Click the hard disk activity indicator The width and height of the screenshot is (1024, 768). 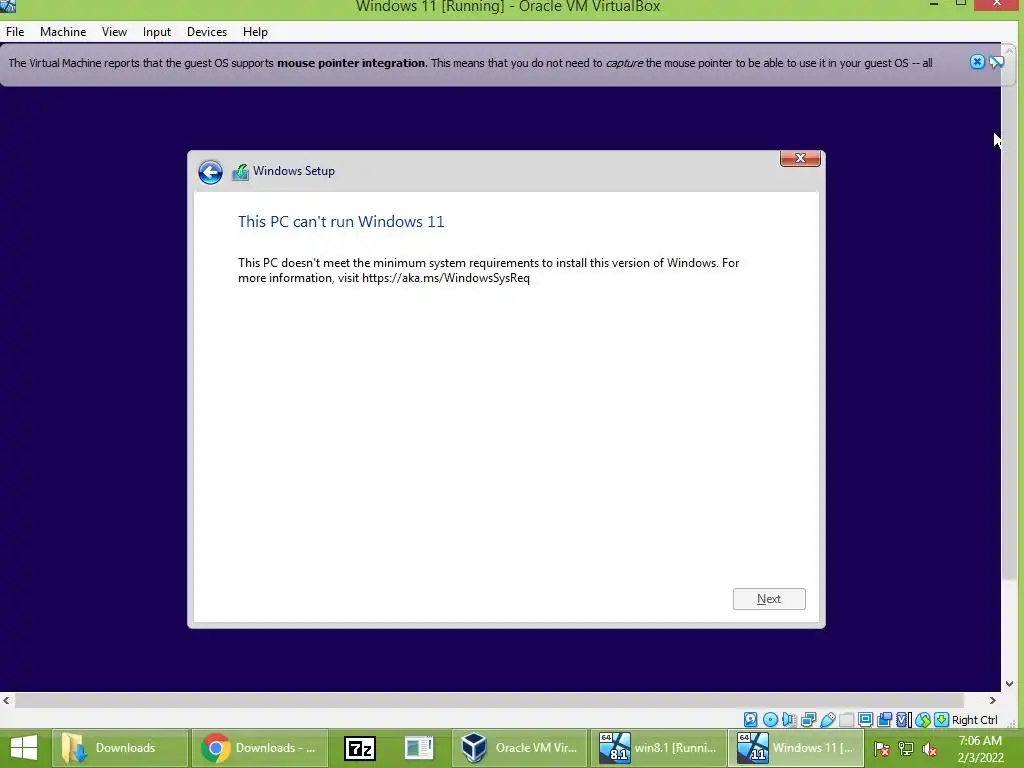(750, 720)
